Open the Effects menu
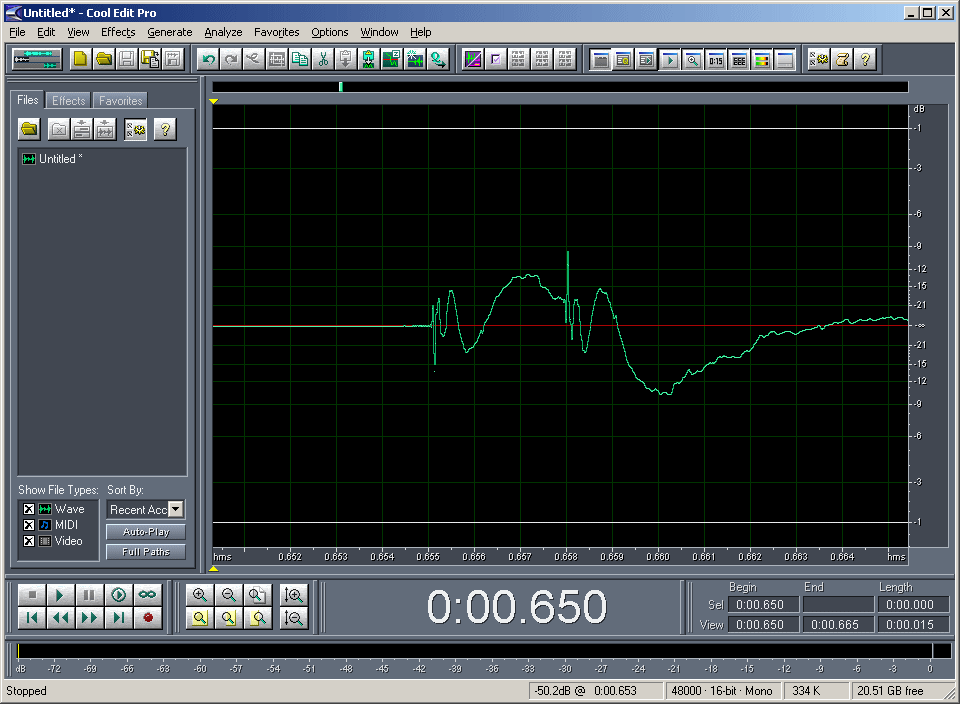The width and height of the screenshot is (960, 704). coord(117,32)
